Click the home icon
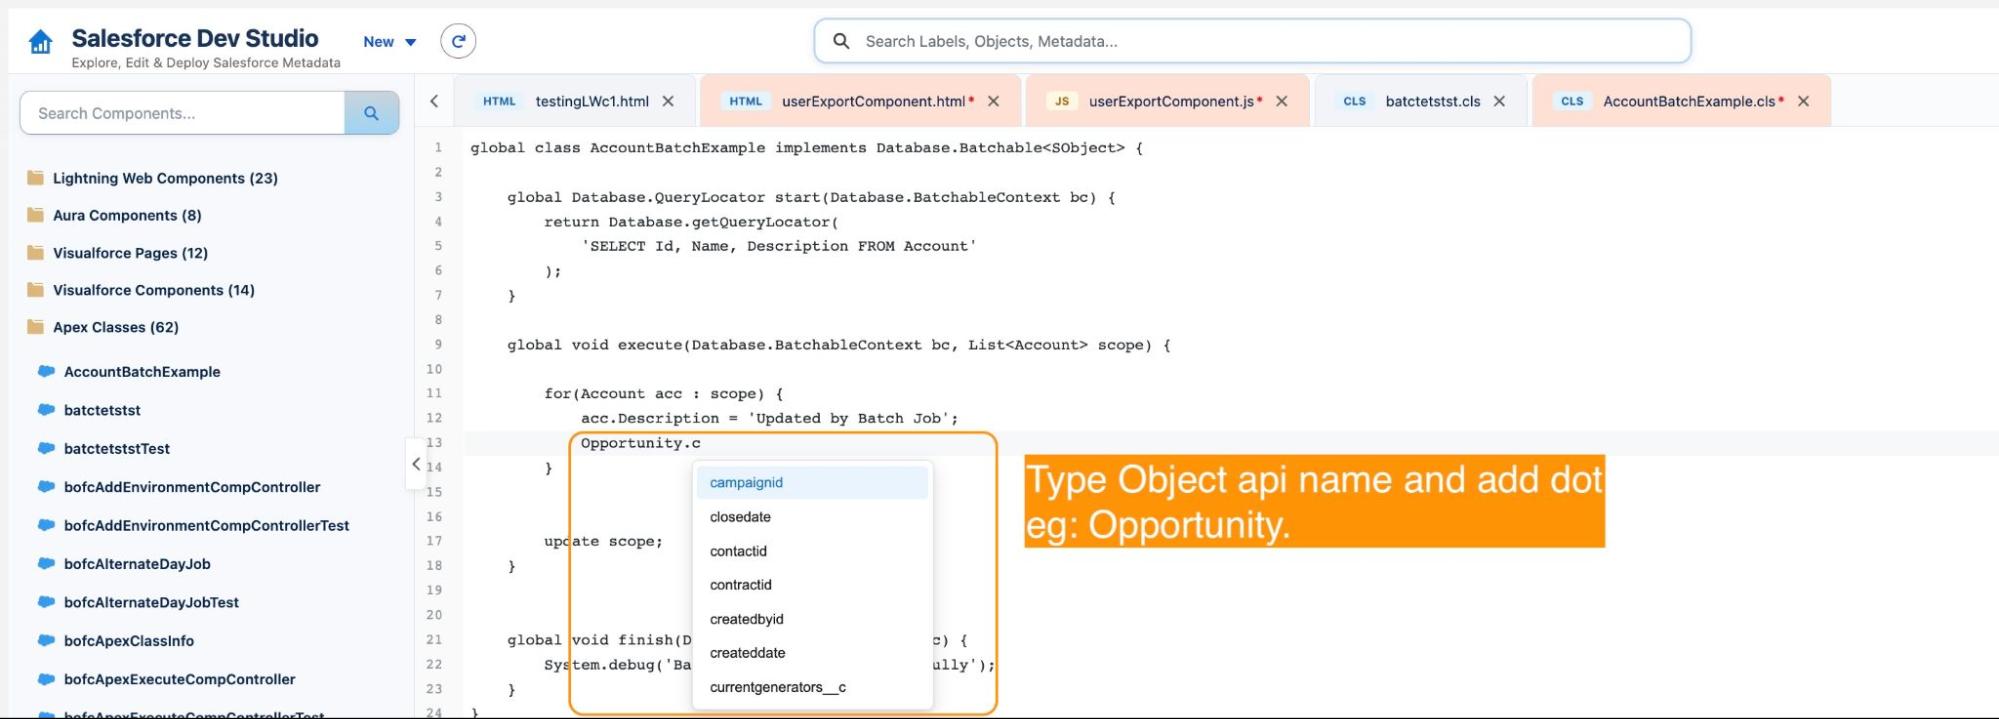 coord(40,42)
